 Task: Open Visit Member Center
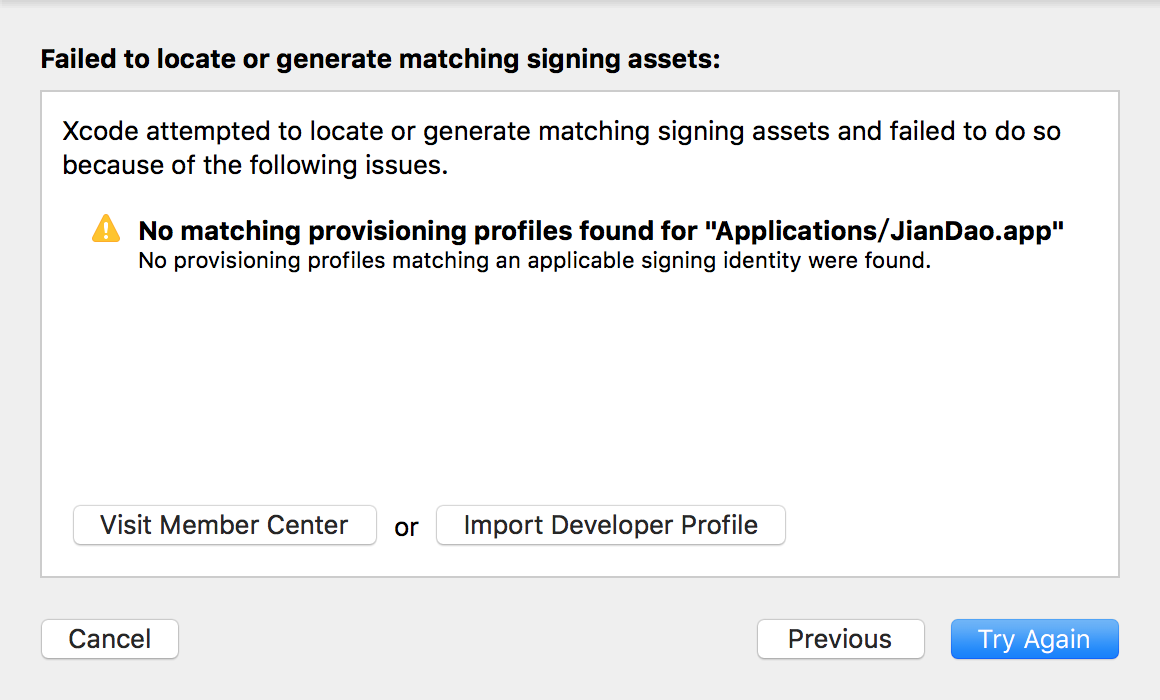(x=224, y=525)
